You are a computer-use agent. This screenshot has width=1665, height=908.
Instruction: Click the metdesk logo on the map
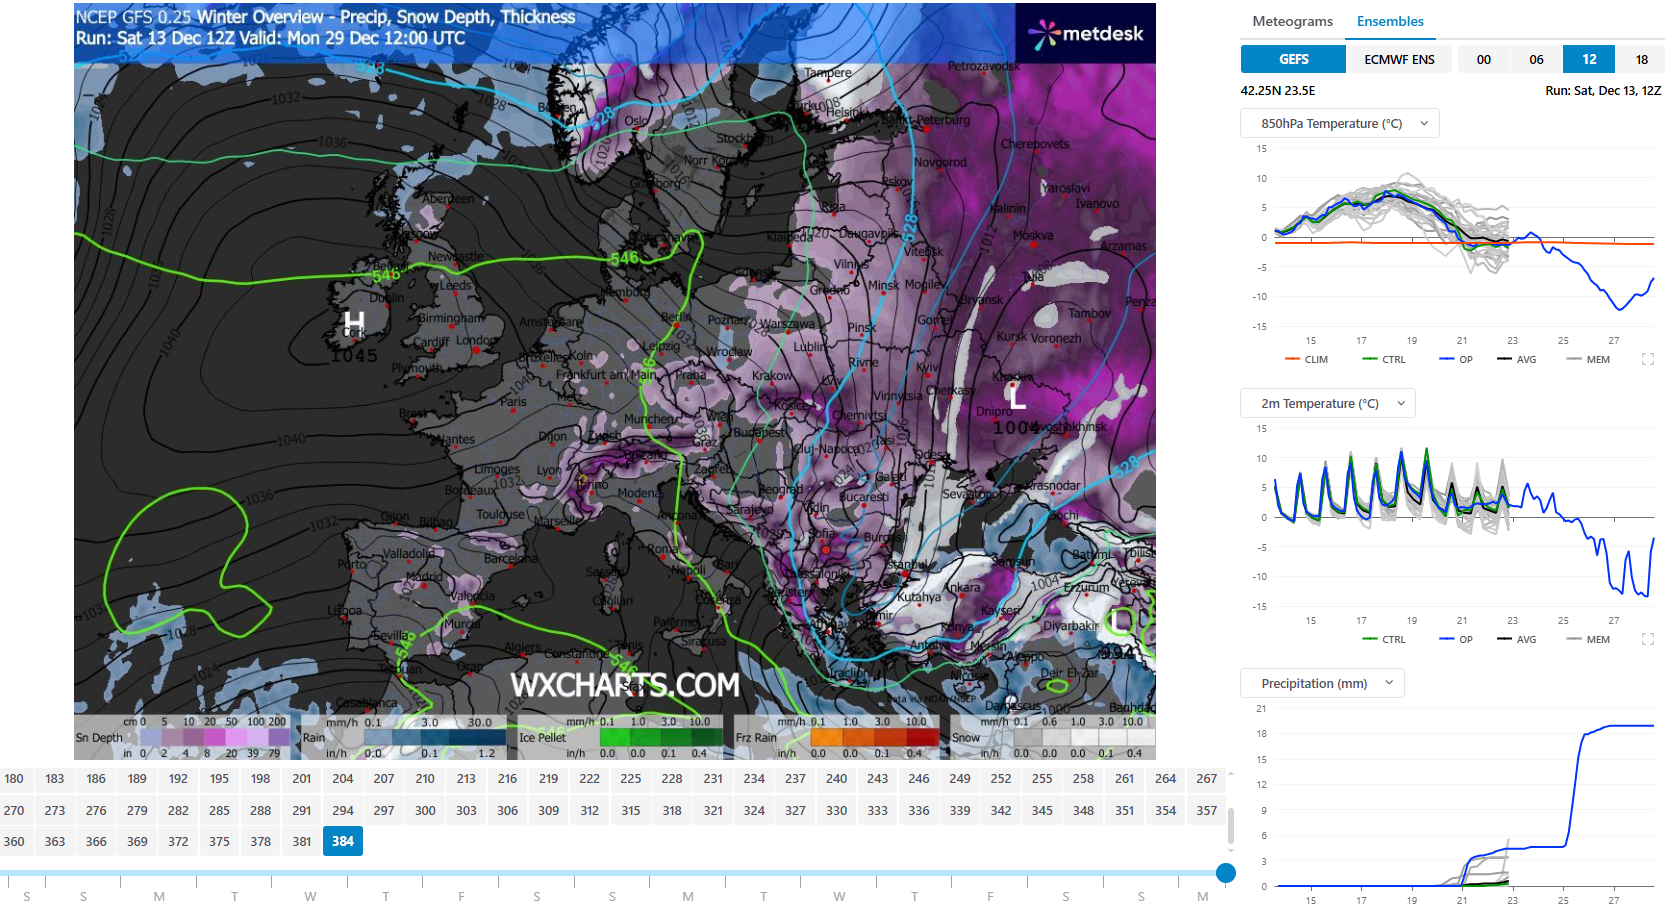[1085, 34]
